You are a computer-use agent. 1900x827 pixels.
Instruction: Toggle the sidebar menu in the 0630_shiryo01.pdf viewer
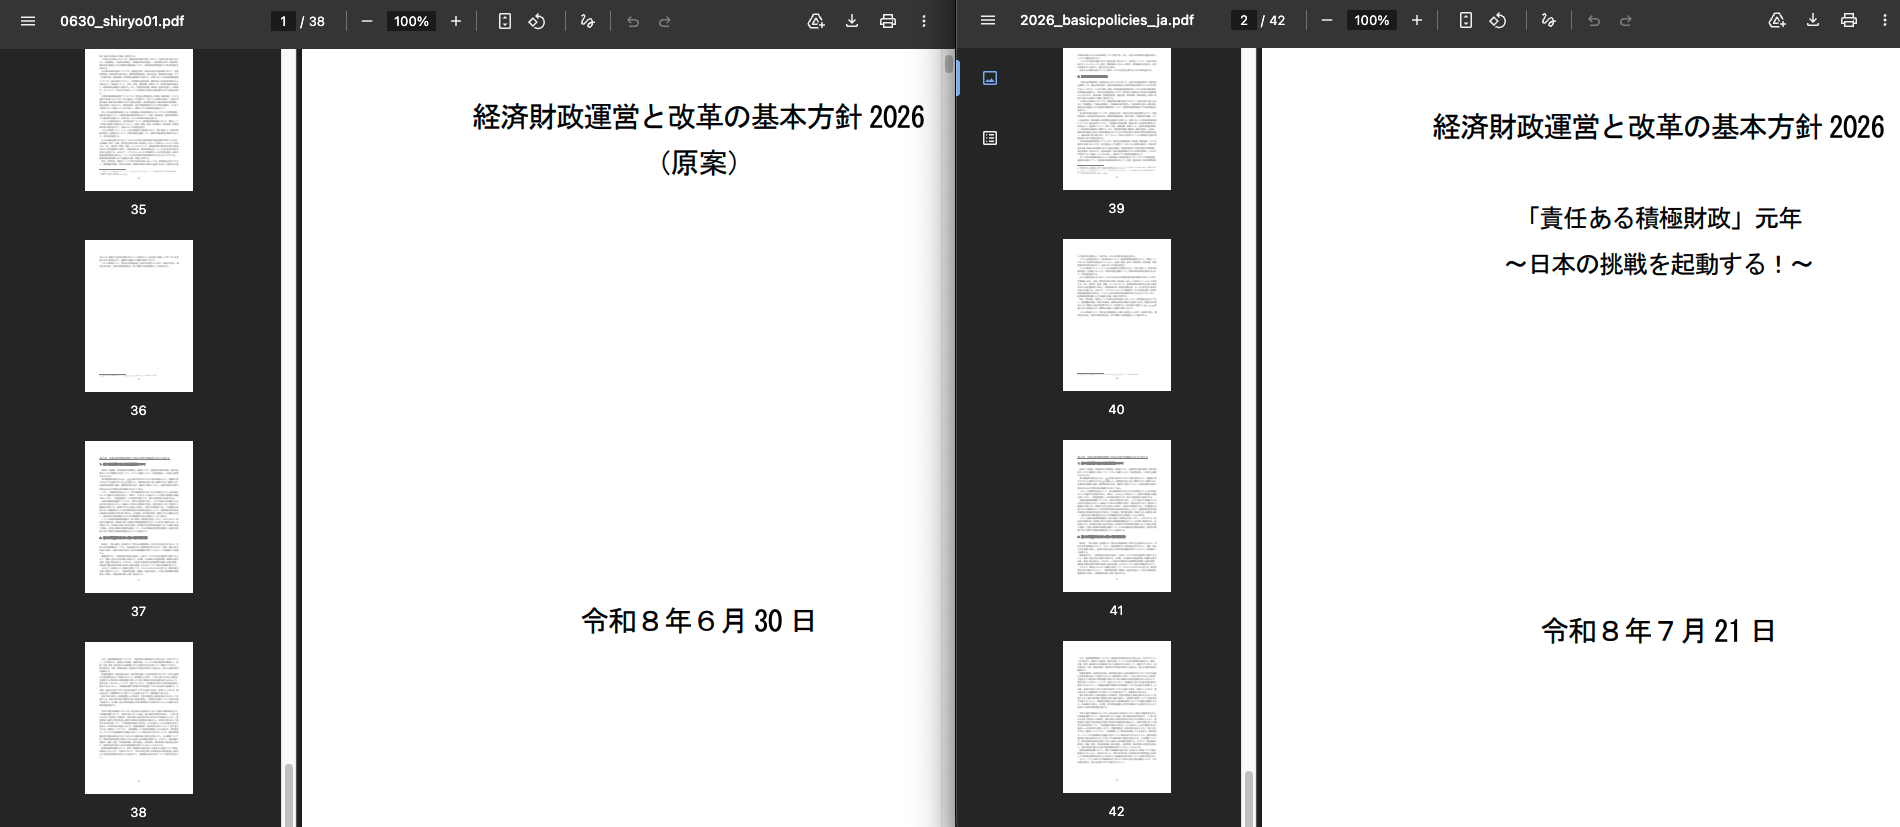coord(28,21)
